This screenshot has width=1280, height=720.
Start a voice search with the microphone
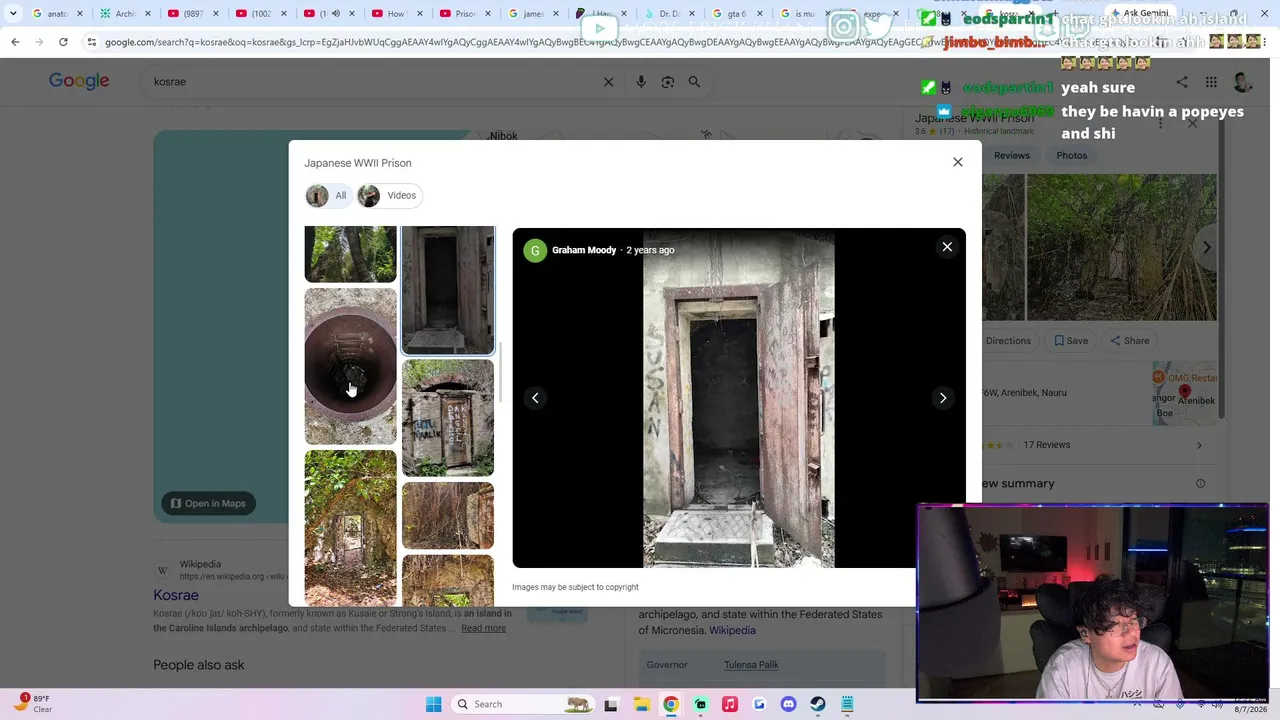click(641, 82)
